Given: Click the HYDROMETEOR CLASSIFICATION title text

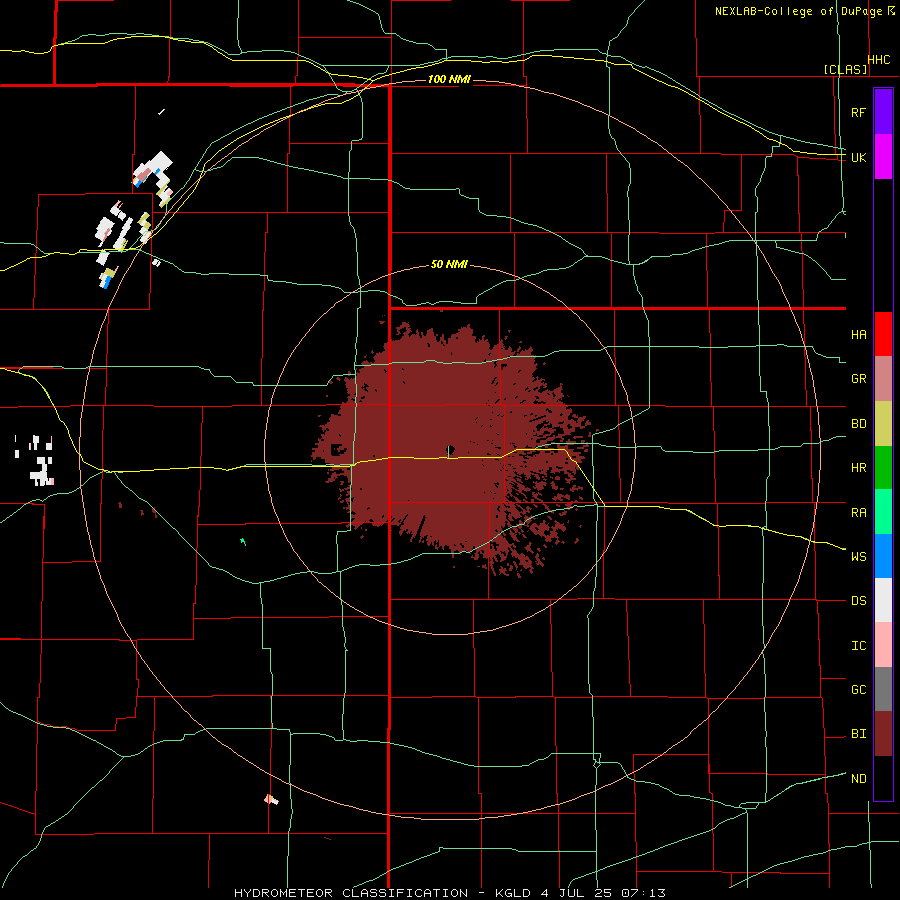Looking at the screenshot, I should [351, 893].
